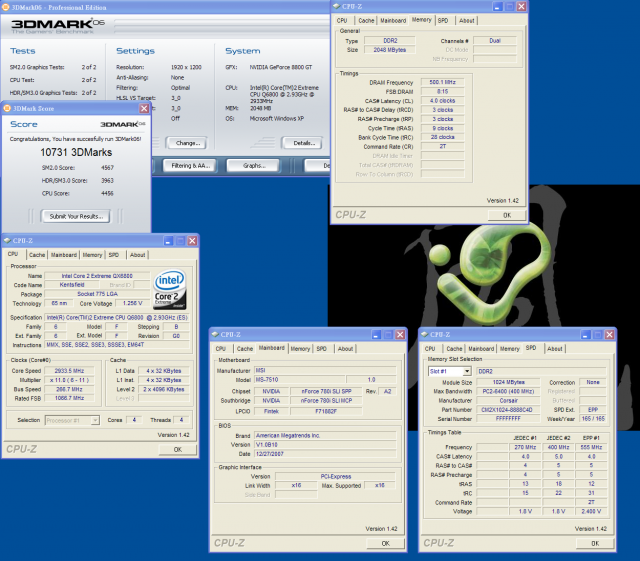Screen dimensions: 640x561
Task: Switch to Mainboard tab in CPU window
Action: coord(64,255)
